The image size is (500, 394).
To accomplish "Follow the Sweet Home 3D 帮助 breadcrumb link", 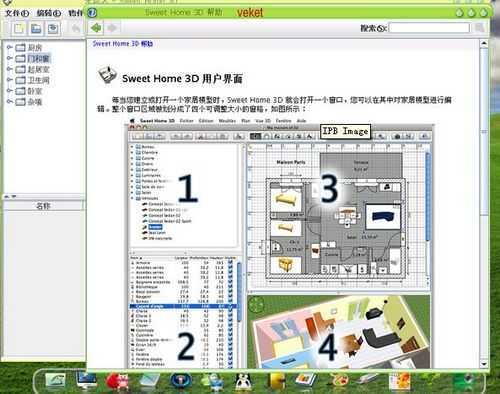I will (x=122, y=44).
